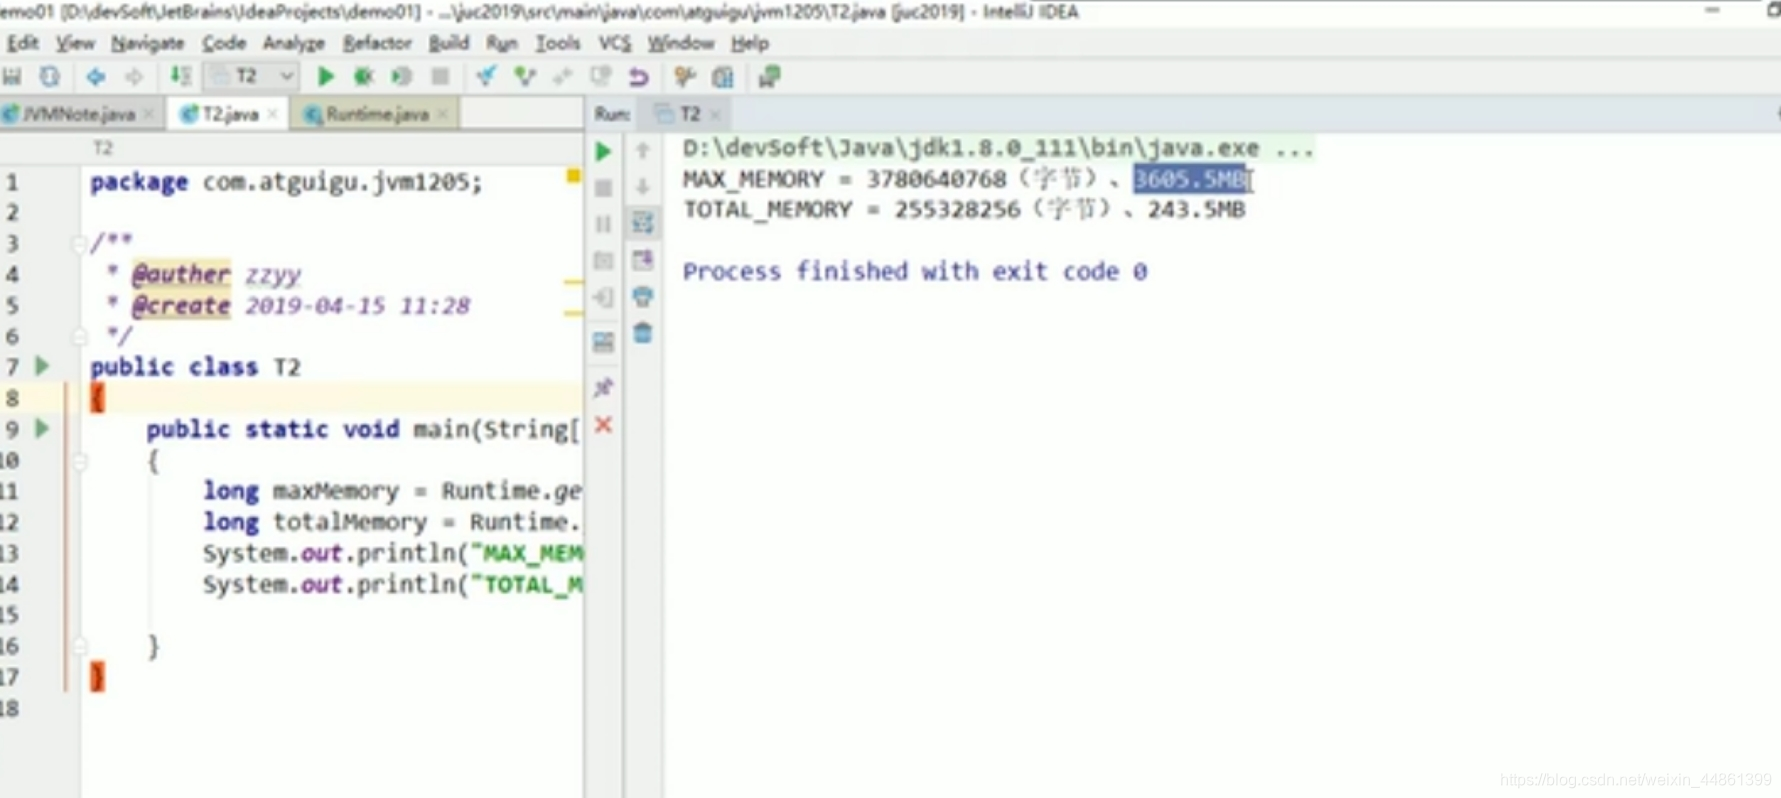Click the Build project icon
The height and width of the screenshot is (798, 1781).
tap(180, 77)
